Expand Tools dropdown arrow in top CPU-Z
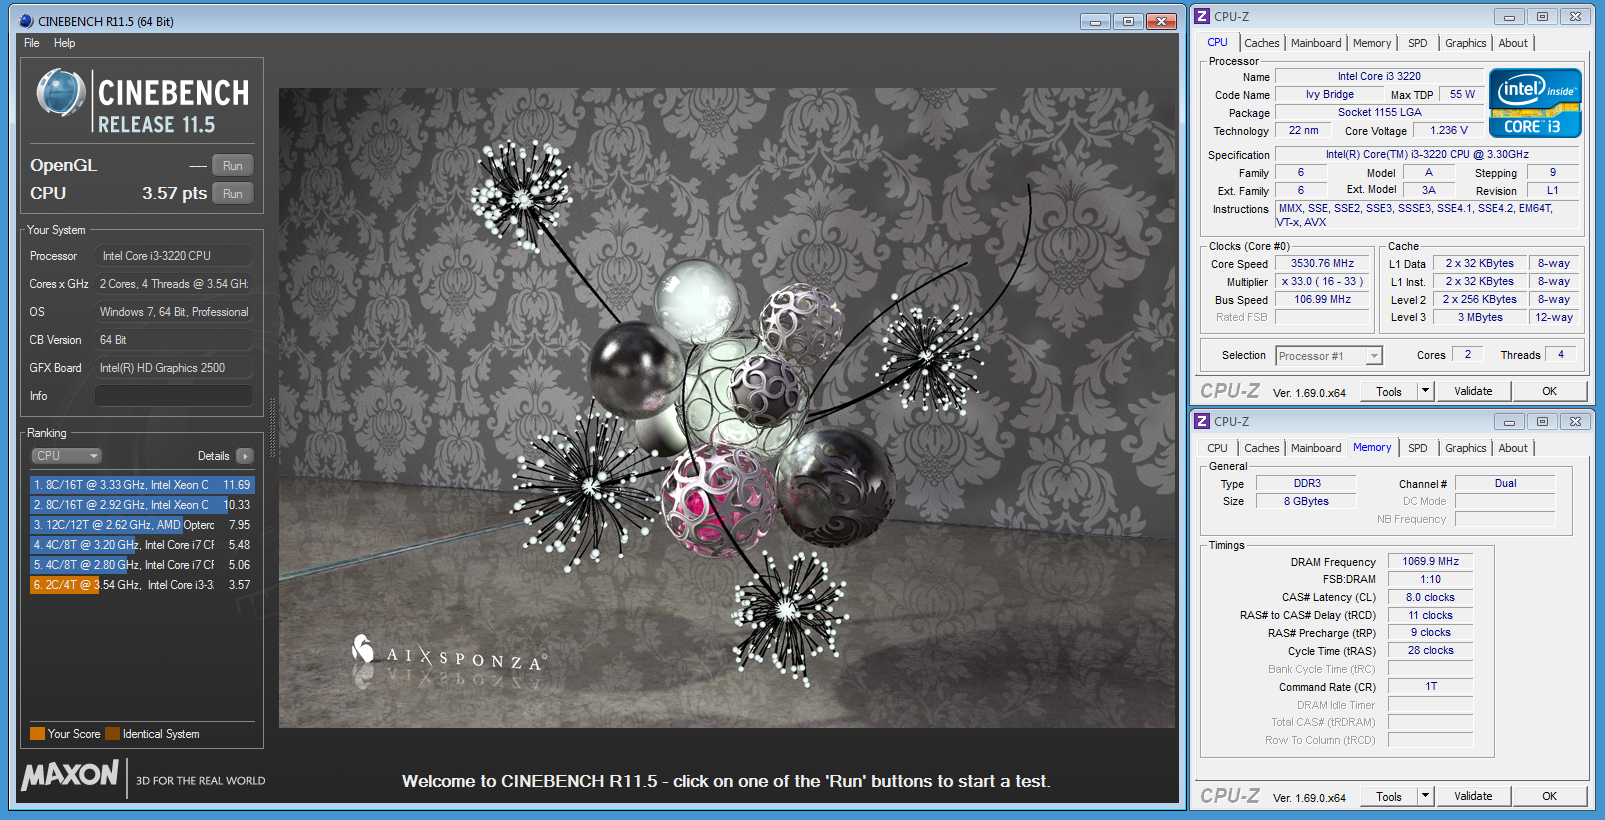The height and width of the screenshot is (820, 1605). (1426, 392)
